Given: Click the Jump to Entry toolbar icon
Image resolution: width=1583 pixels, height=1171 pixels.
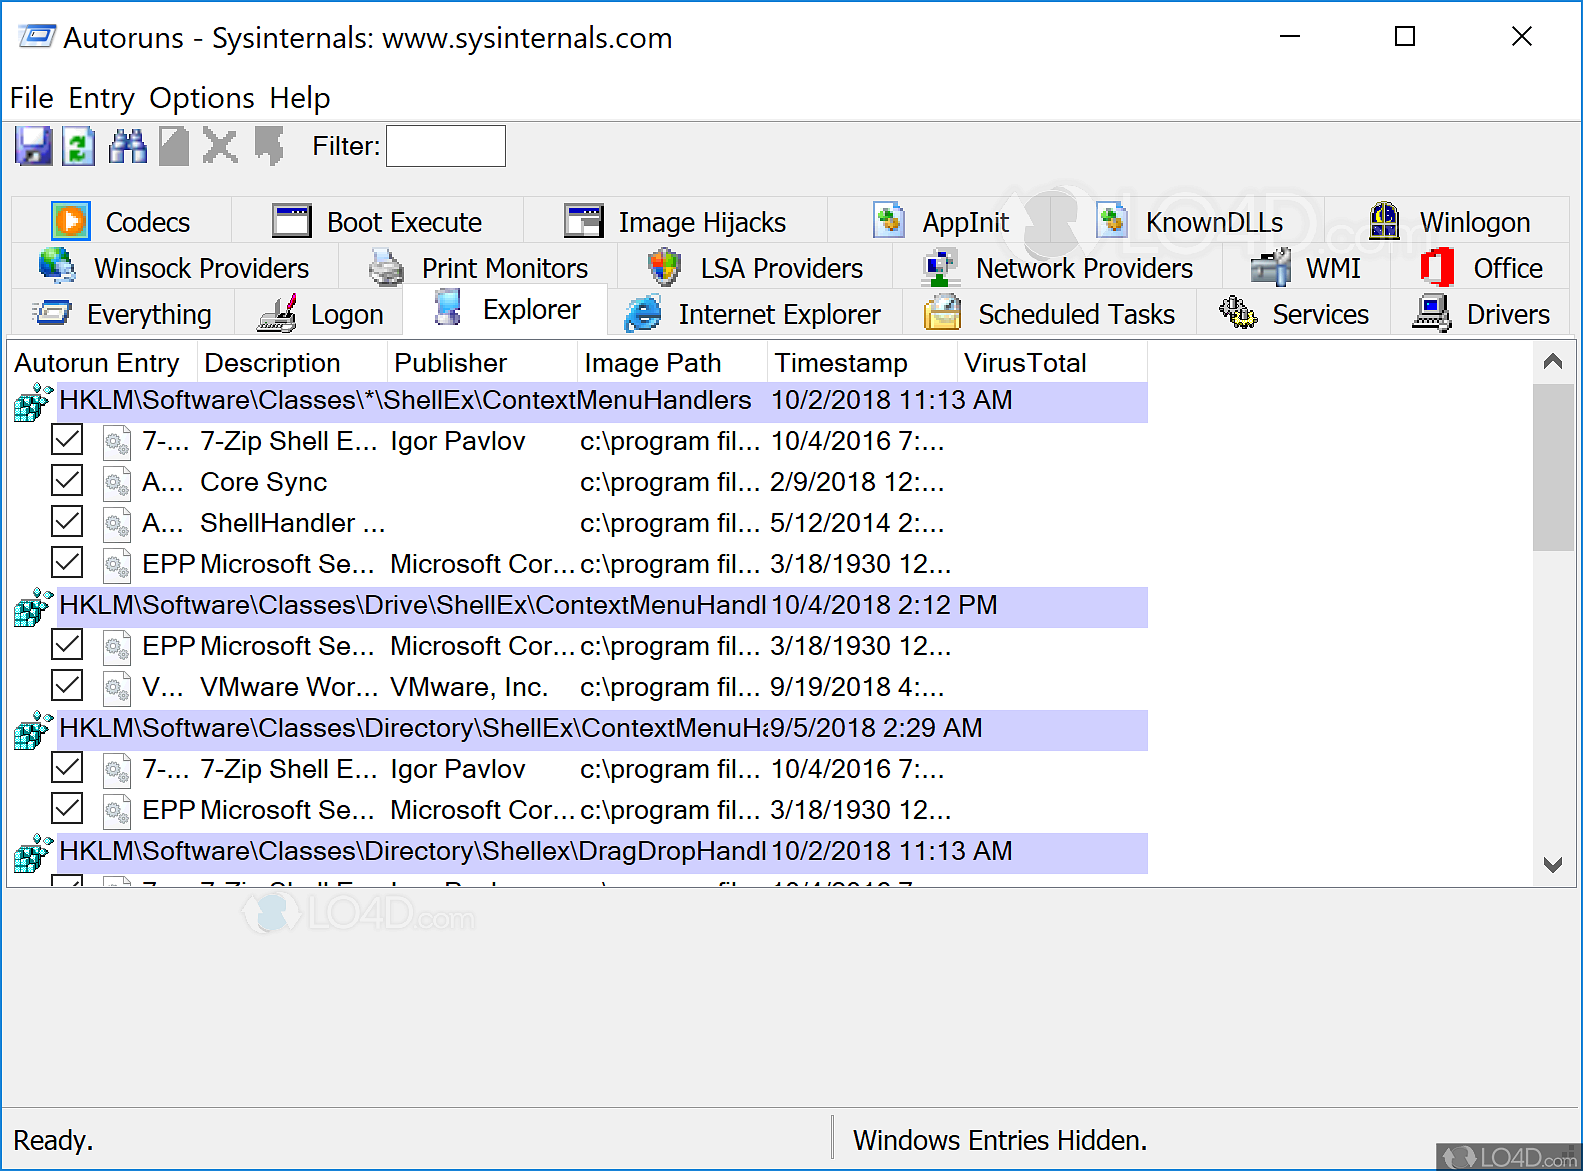Looking at the screenshot, I should click(x=268, y=146).
